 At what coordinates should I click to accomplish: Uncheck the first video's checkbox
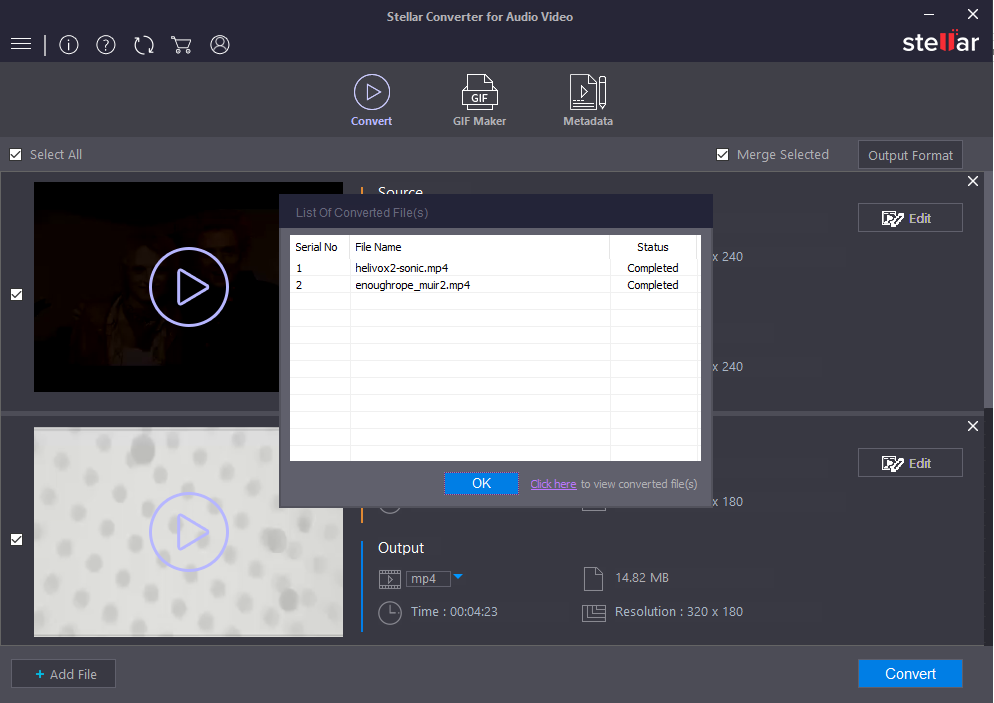point(16,294)
